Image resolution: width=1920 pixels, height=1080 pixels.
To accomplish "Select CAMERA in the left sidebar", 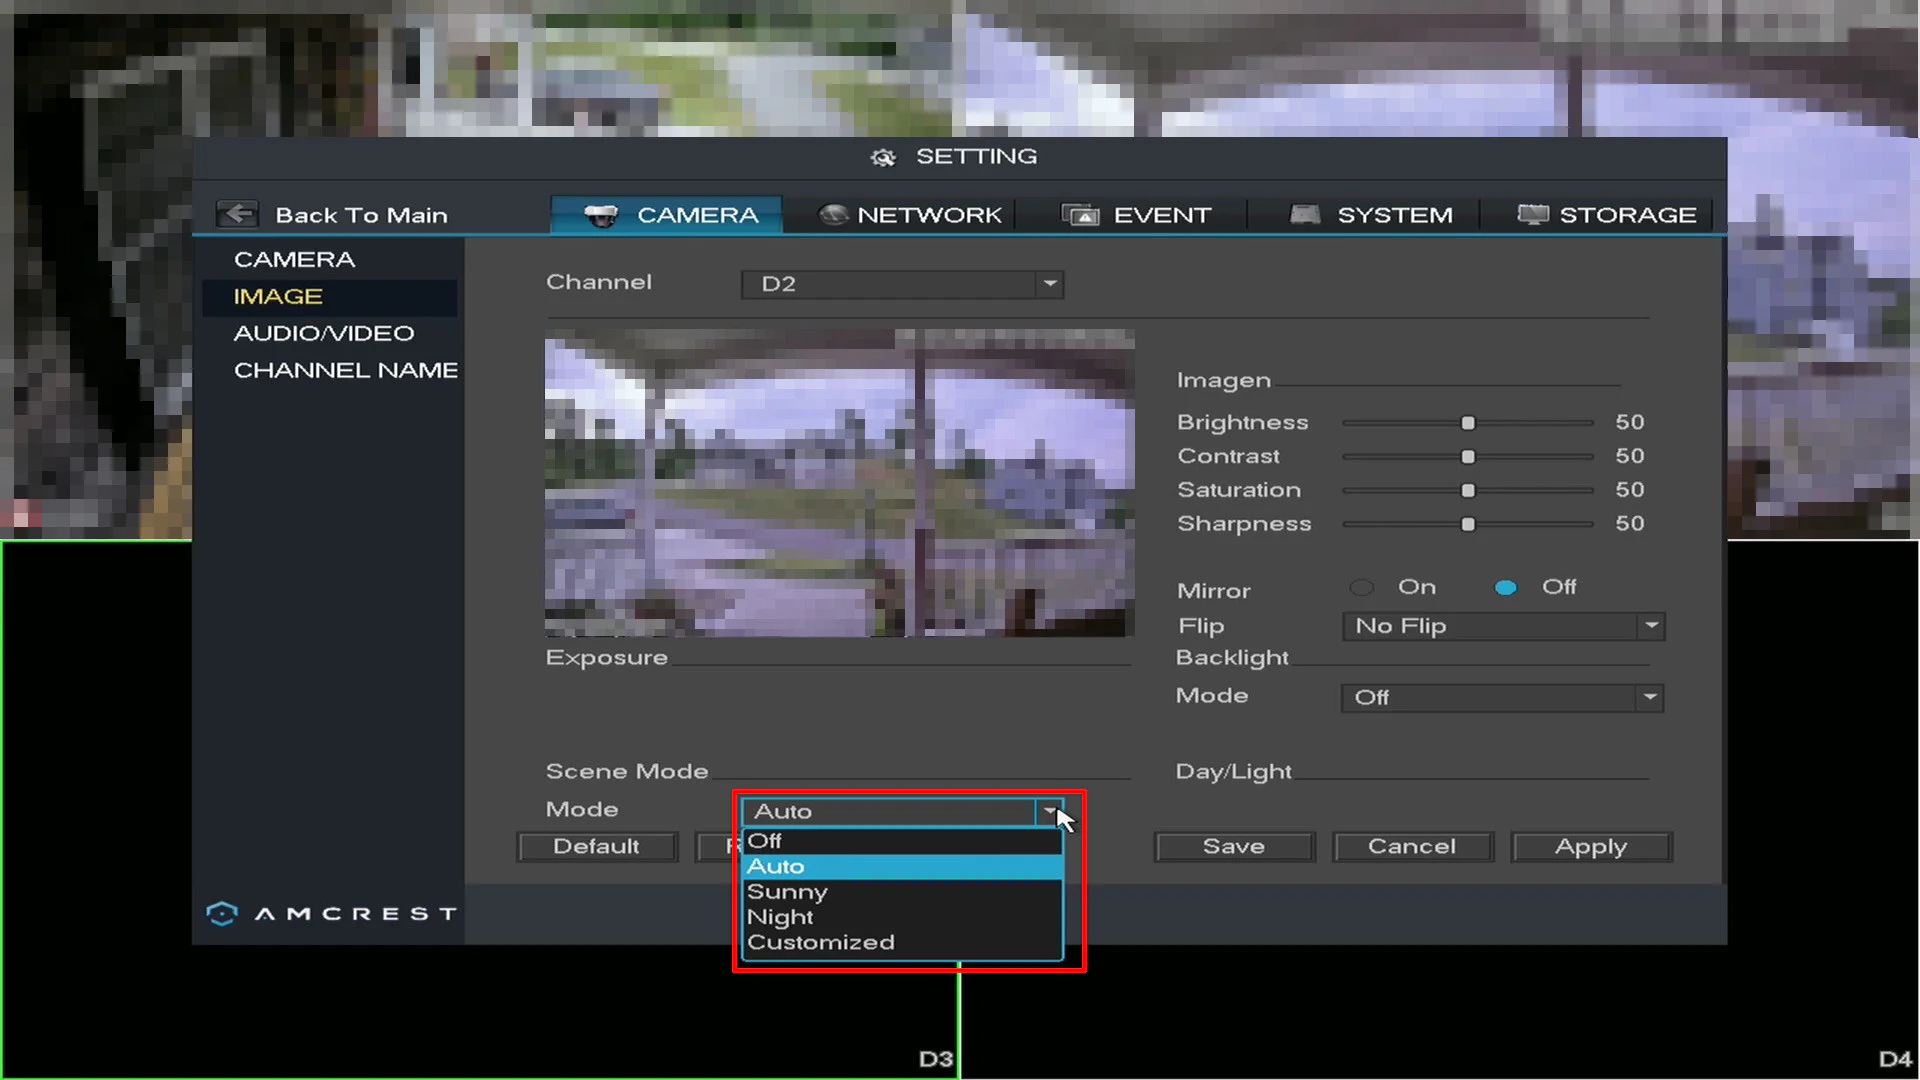I will 294,260.
